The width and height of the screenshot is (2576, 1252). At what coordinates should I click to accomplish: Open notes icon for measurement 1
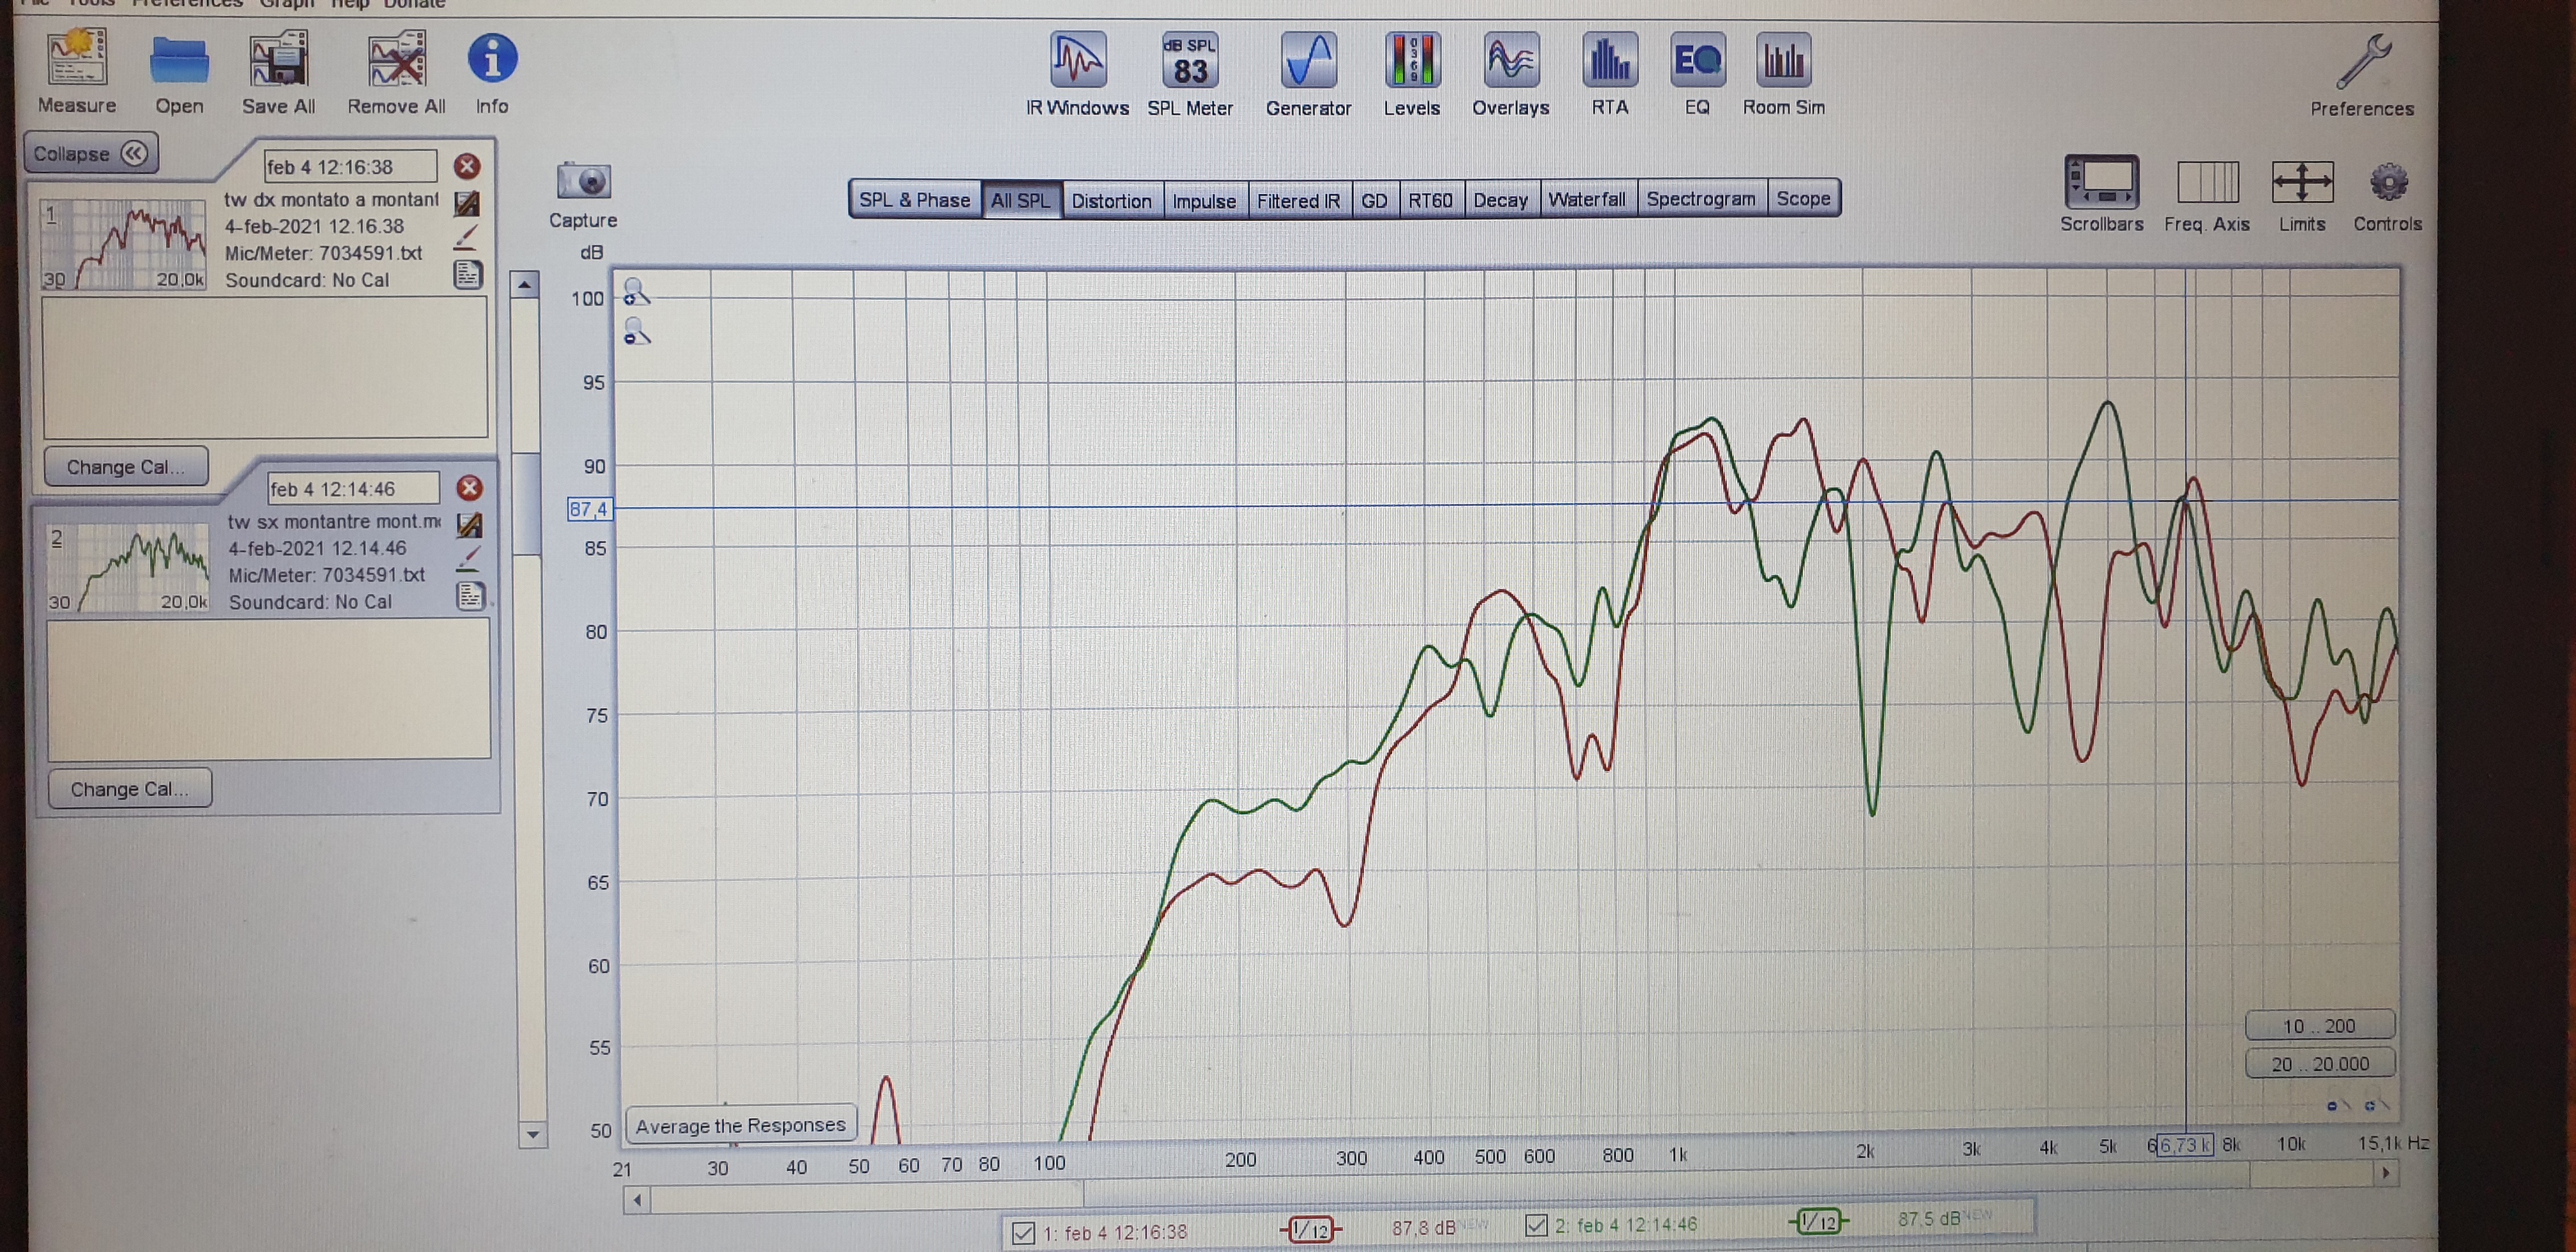pos(468,275)
